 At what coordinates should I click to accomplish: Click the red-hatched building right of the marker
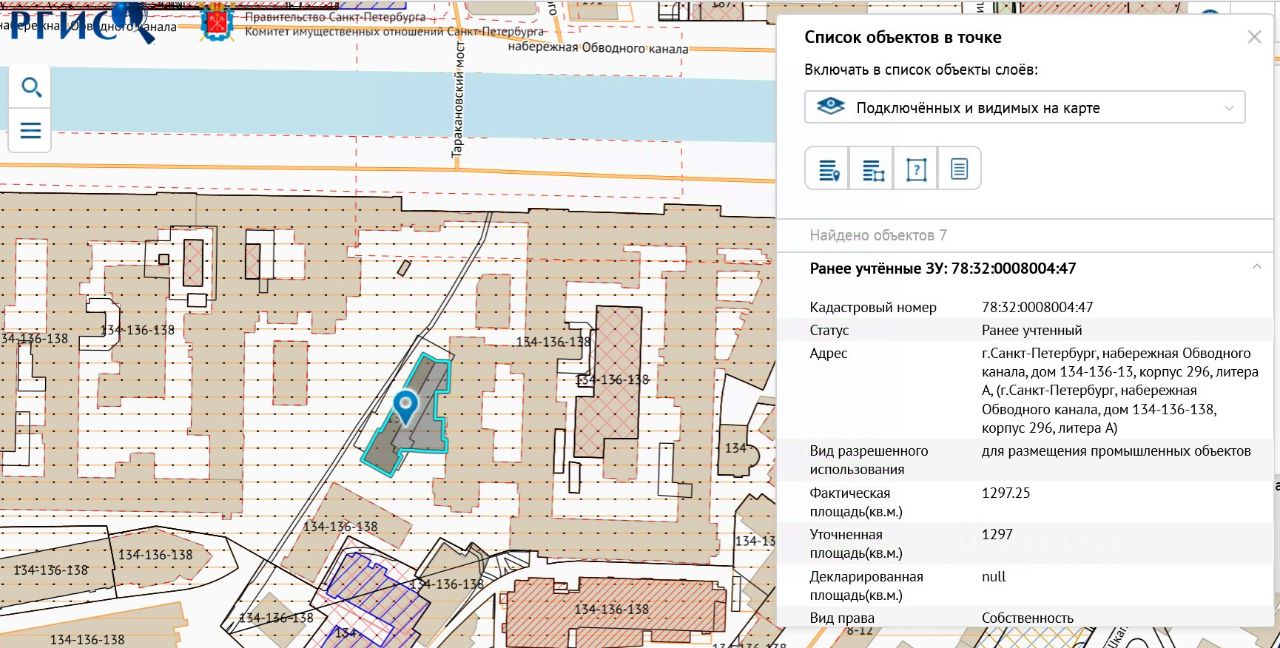point(610,382)
